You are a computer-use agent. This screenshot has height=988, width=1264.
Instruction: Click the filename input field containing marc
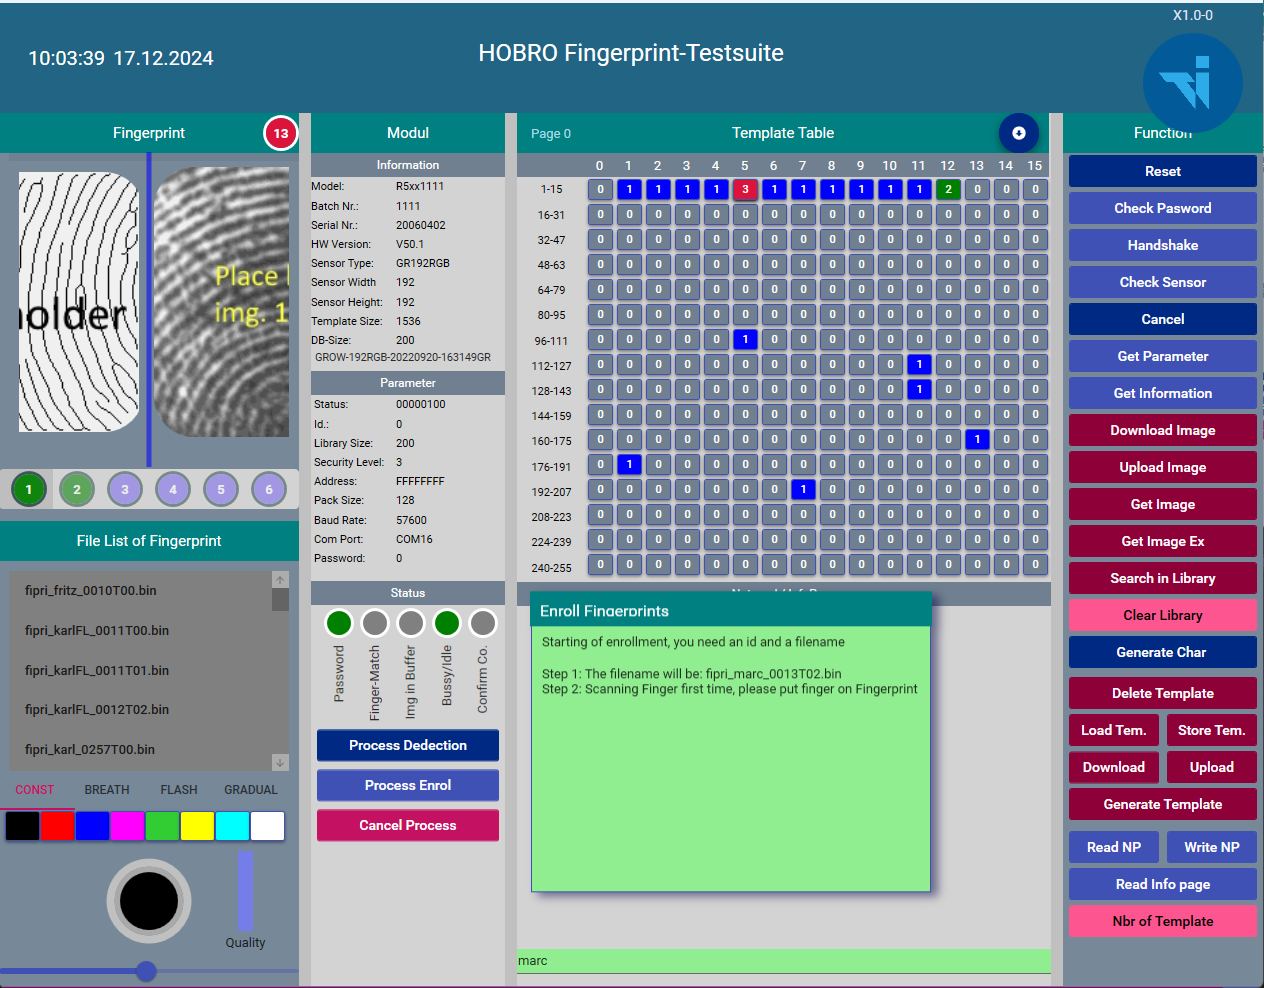coord(783,961)
